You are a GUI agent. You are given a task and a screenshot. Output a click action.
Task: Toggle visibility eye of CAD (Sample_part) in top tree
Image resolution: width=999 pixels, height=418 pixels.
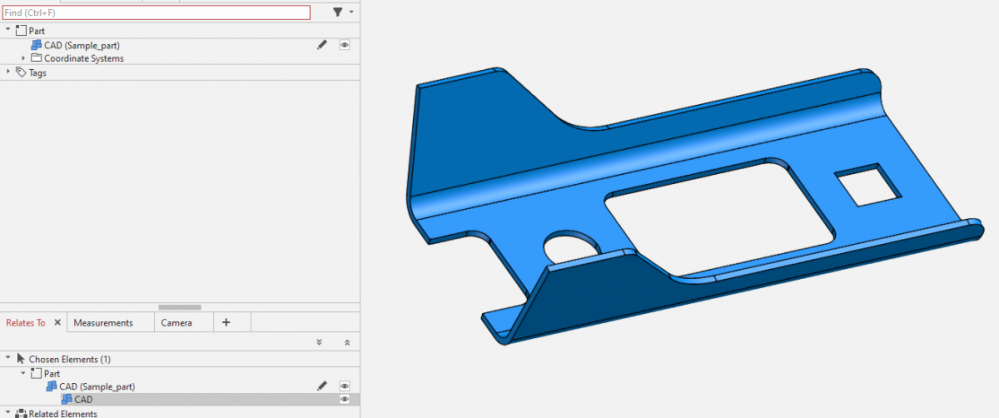click(x=344, y=45)
